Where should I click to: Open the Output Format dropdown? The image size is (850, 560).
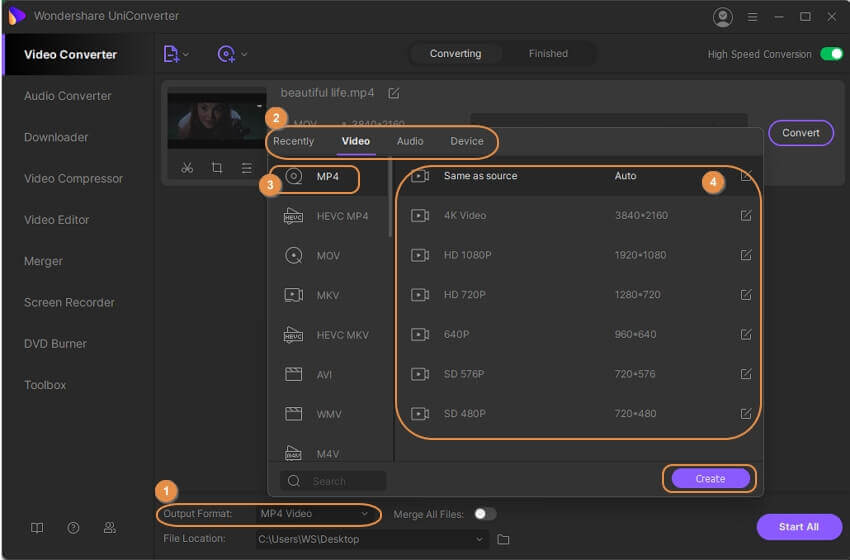[314, 514]
